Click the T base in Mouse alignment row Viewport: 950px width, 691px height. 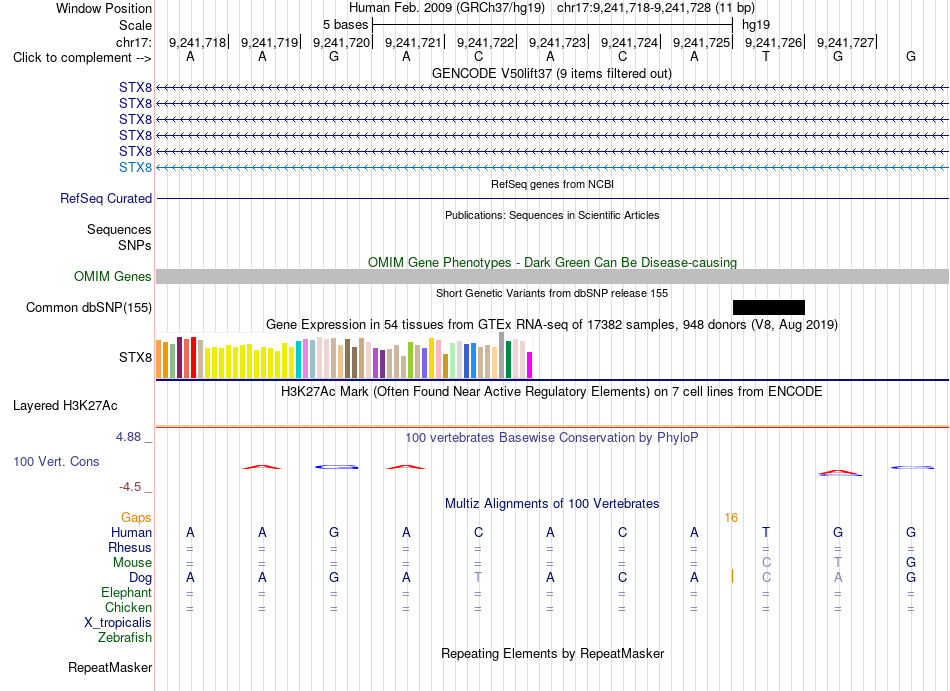click(x=838, y=562)
